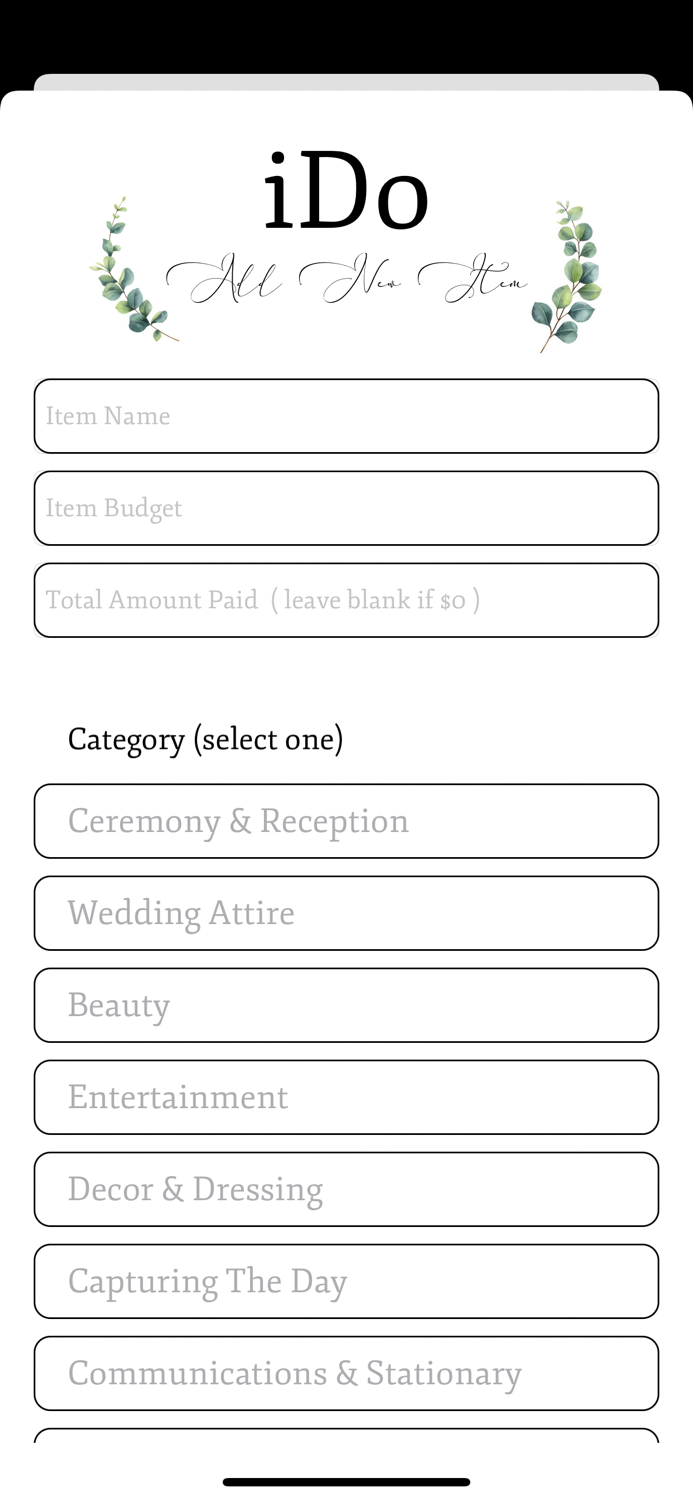Choose Wedding Attire as the category
This screenshot has width=693, height=1500.
(x=346, y=912)
